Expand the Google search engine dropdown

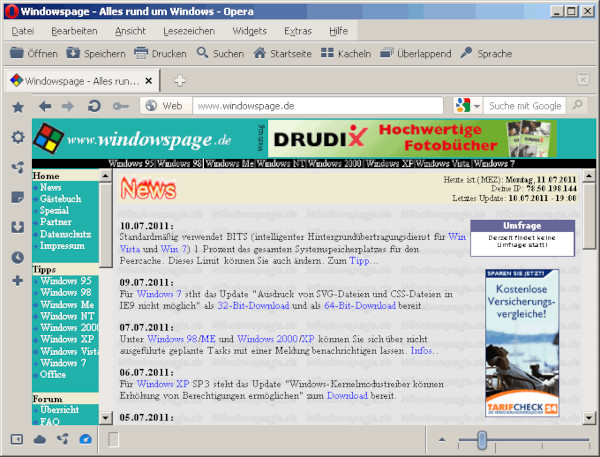coord(468,106)
